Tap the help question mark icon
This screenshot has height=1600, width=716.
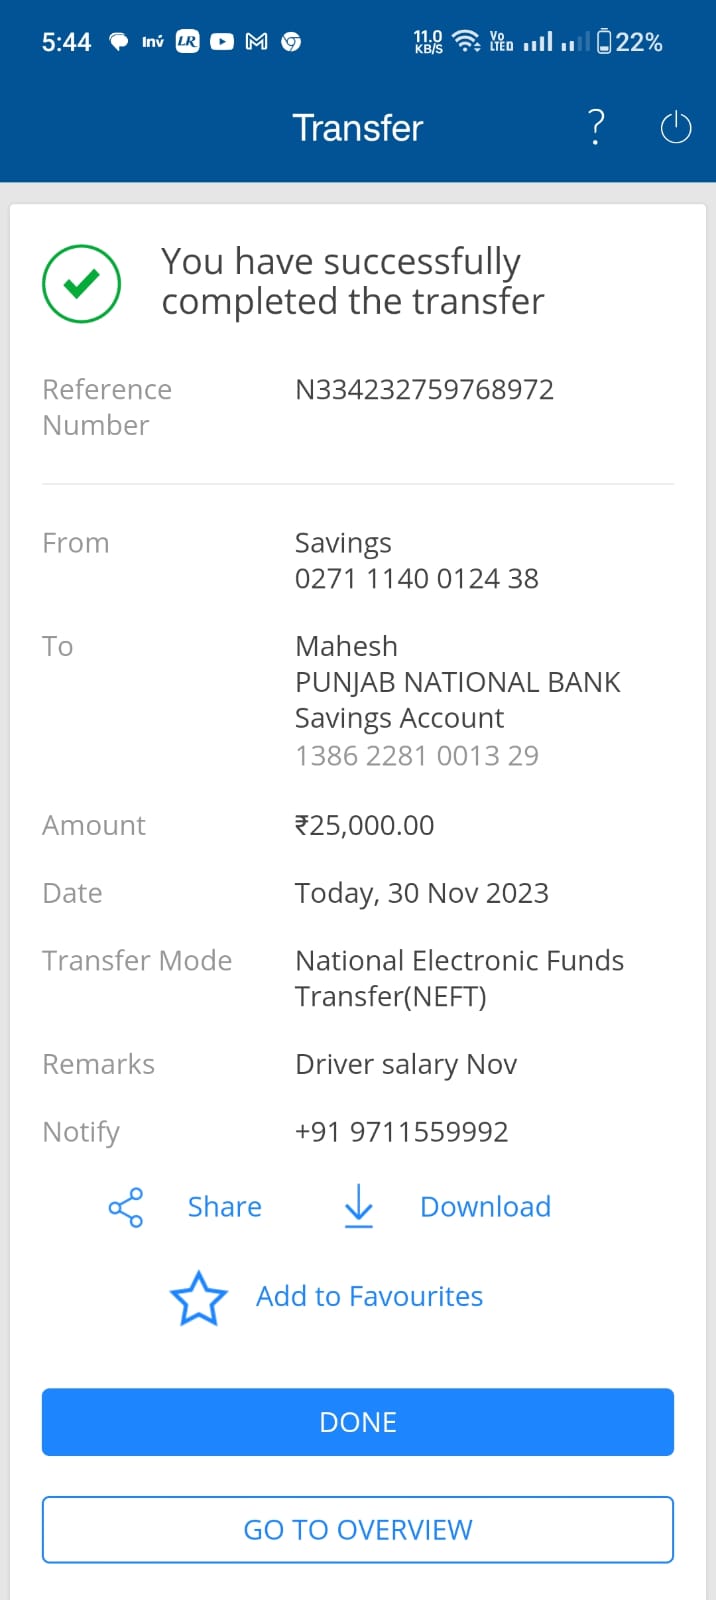tap(596, 128)
